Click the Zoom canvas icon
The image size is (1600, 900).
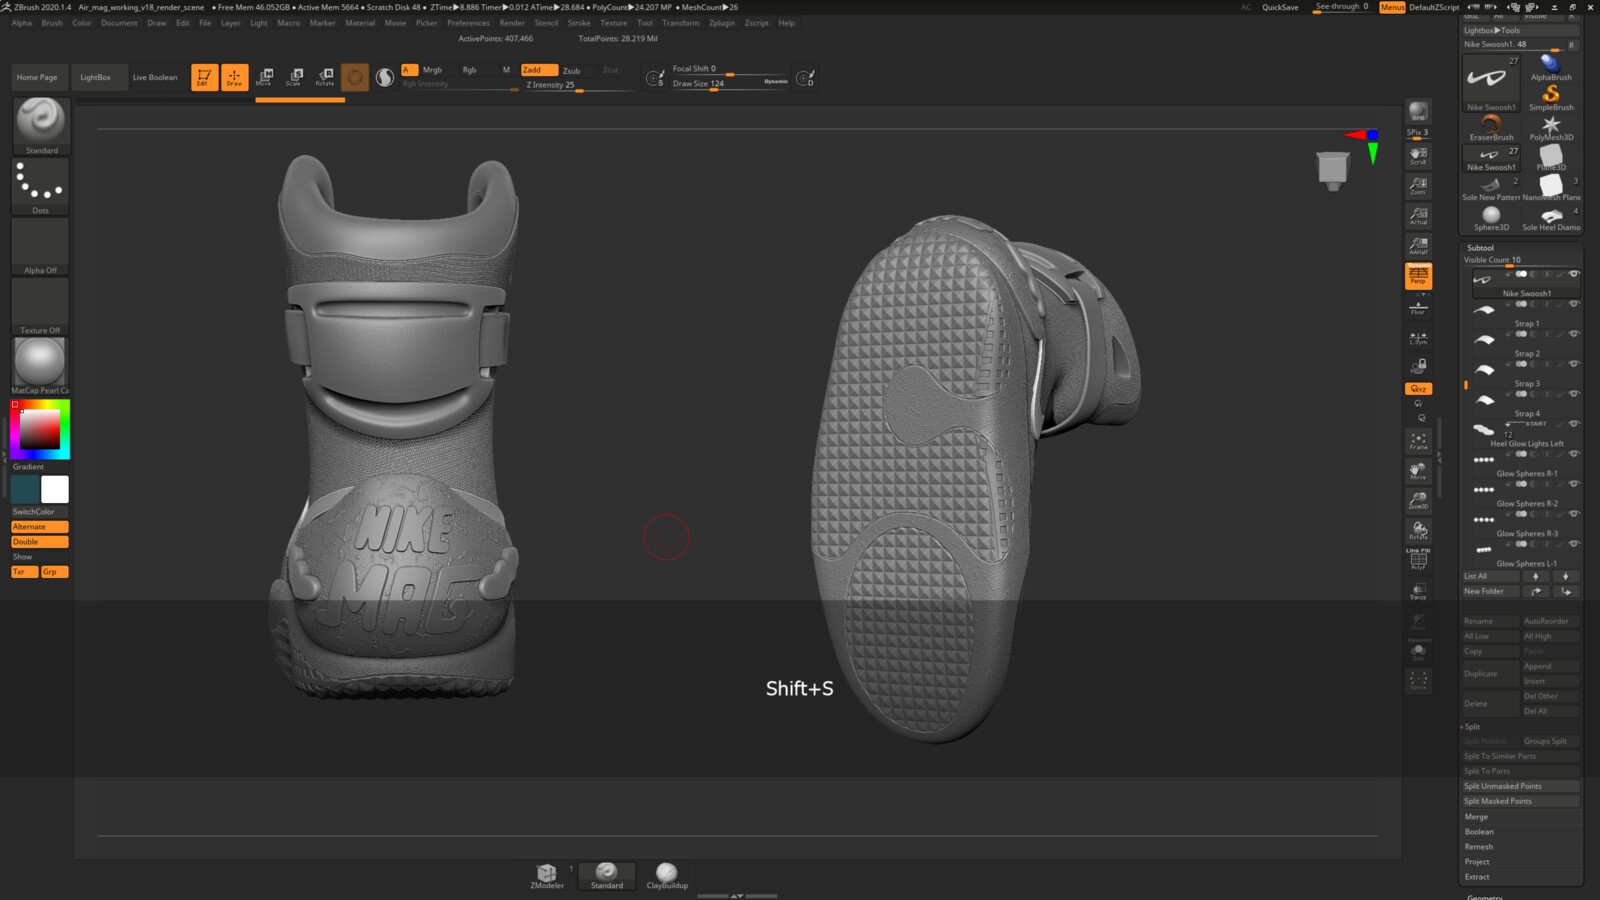click(1418, 186)
